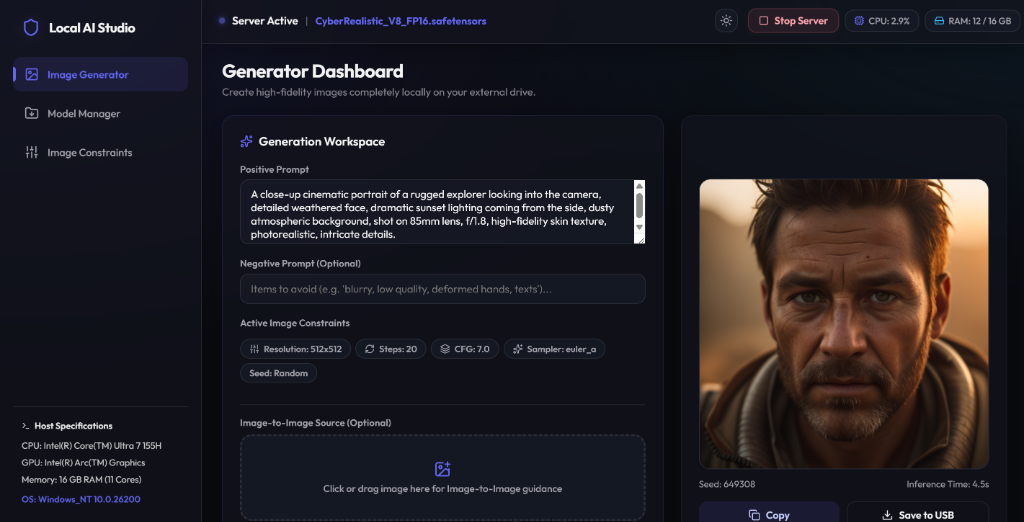Click the Generator Dashboard heading
Viewport: 1024px width, 522px height.
coord(313,71)
